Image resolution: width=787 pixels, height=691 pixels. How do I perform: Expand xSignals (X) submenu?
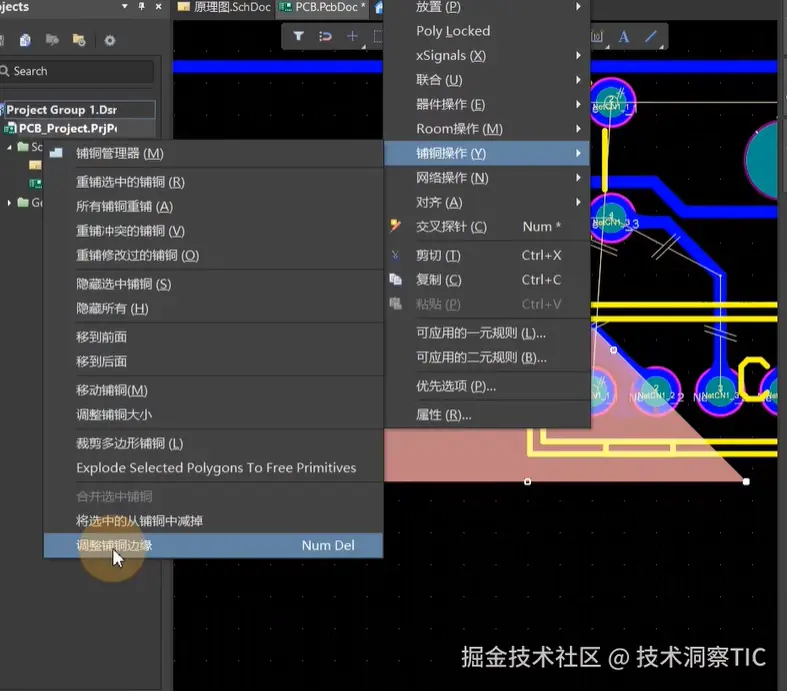coord(487,55)
